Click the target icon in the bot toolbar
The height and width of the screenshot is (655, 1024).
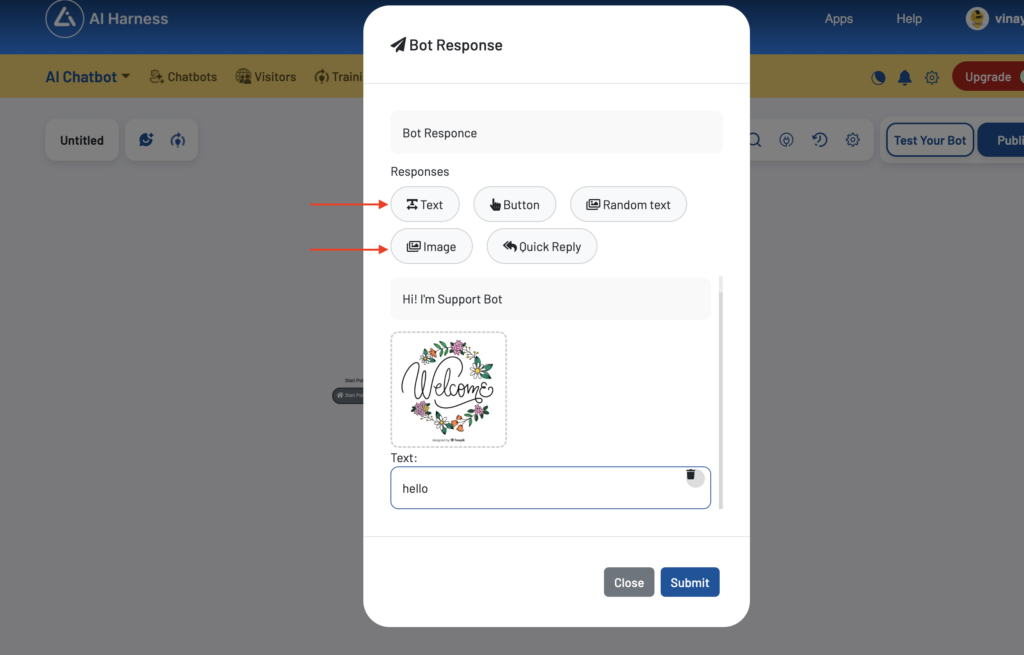[x=786, y=140]
